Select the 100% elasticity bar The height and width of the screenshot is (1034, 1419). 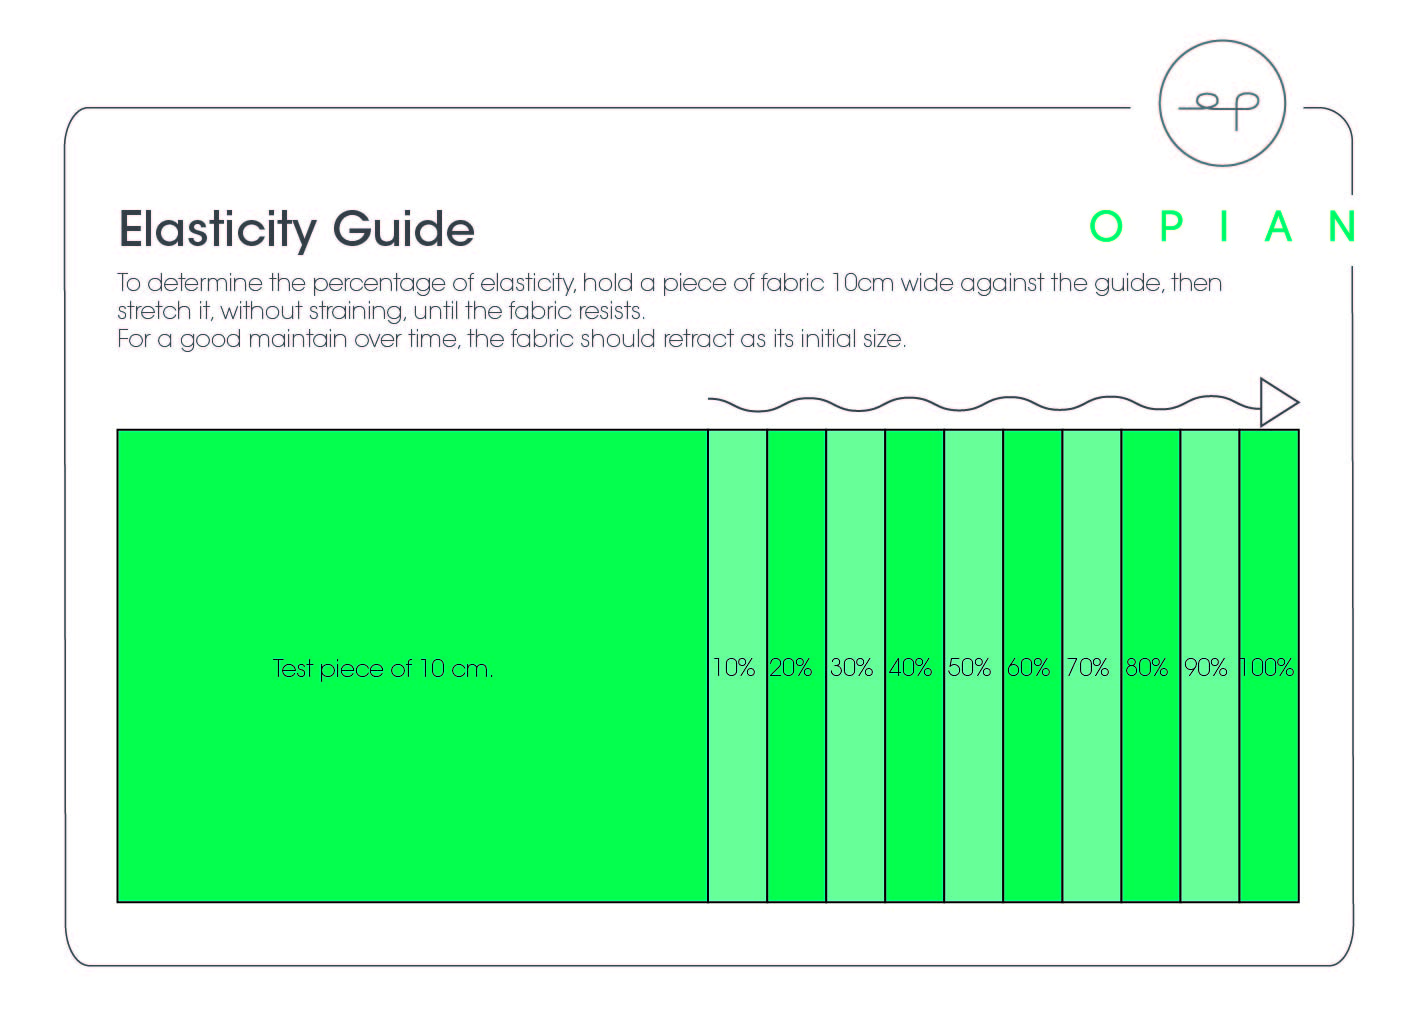click(1269, 666)
